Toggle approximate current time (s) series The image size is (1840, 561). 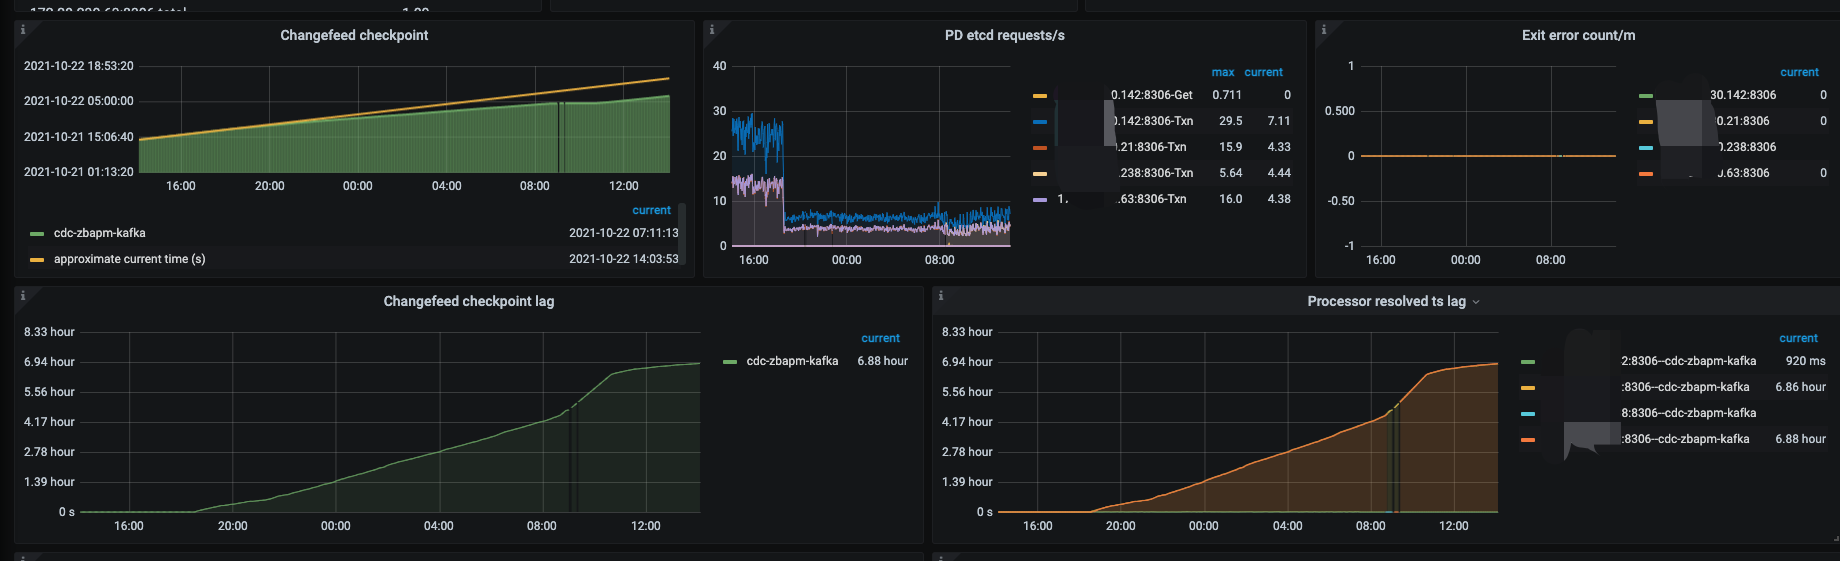tap(129, 259)
